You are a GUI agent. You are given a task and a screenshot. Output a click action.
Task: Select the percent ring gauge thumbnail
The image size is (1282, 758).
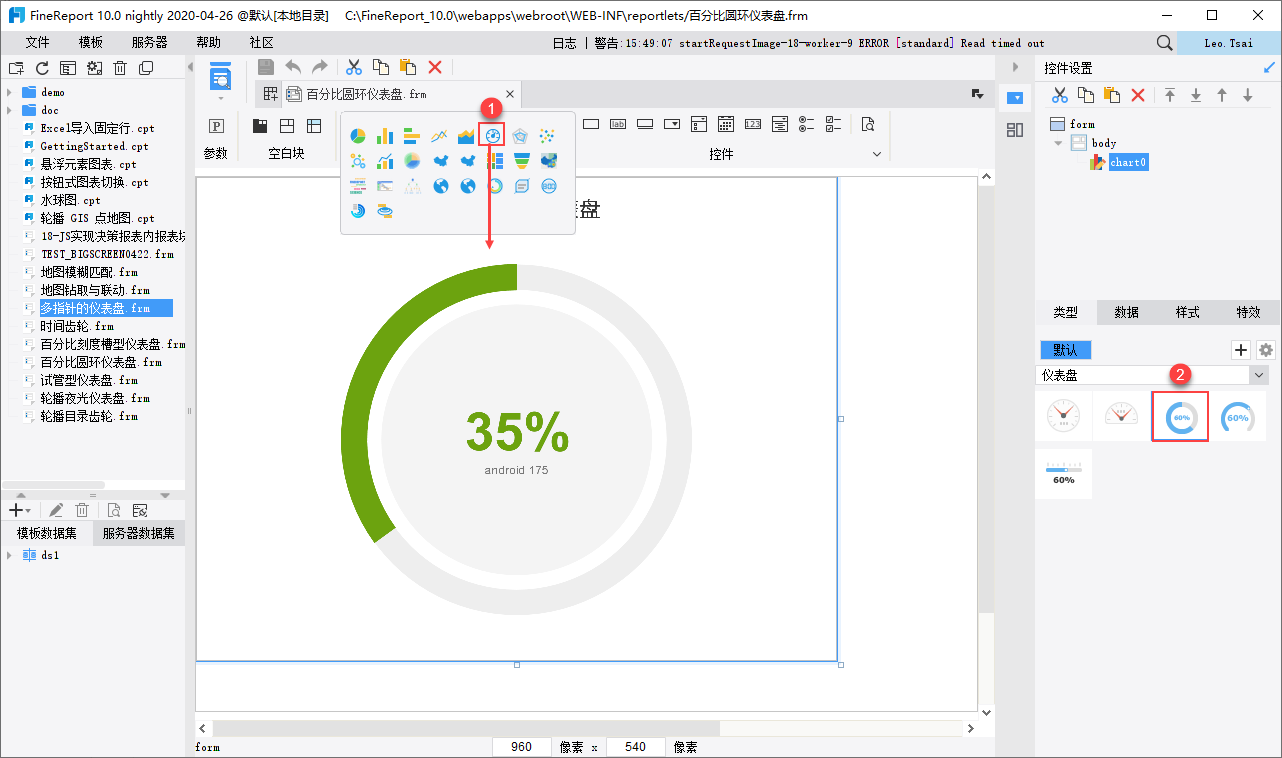[1181, 417]
